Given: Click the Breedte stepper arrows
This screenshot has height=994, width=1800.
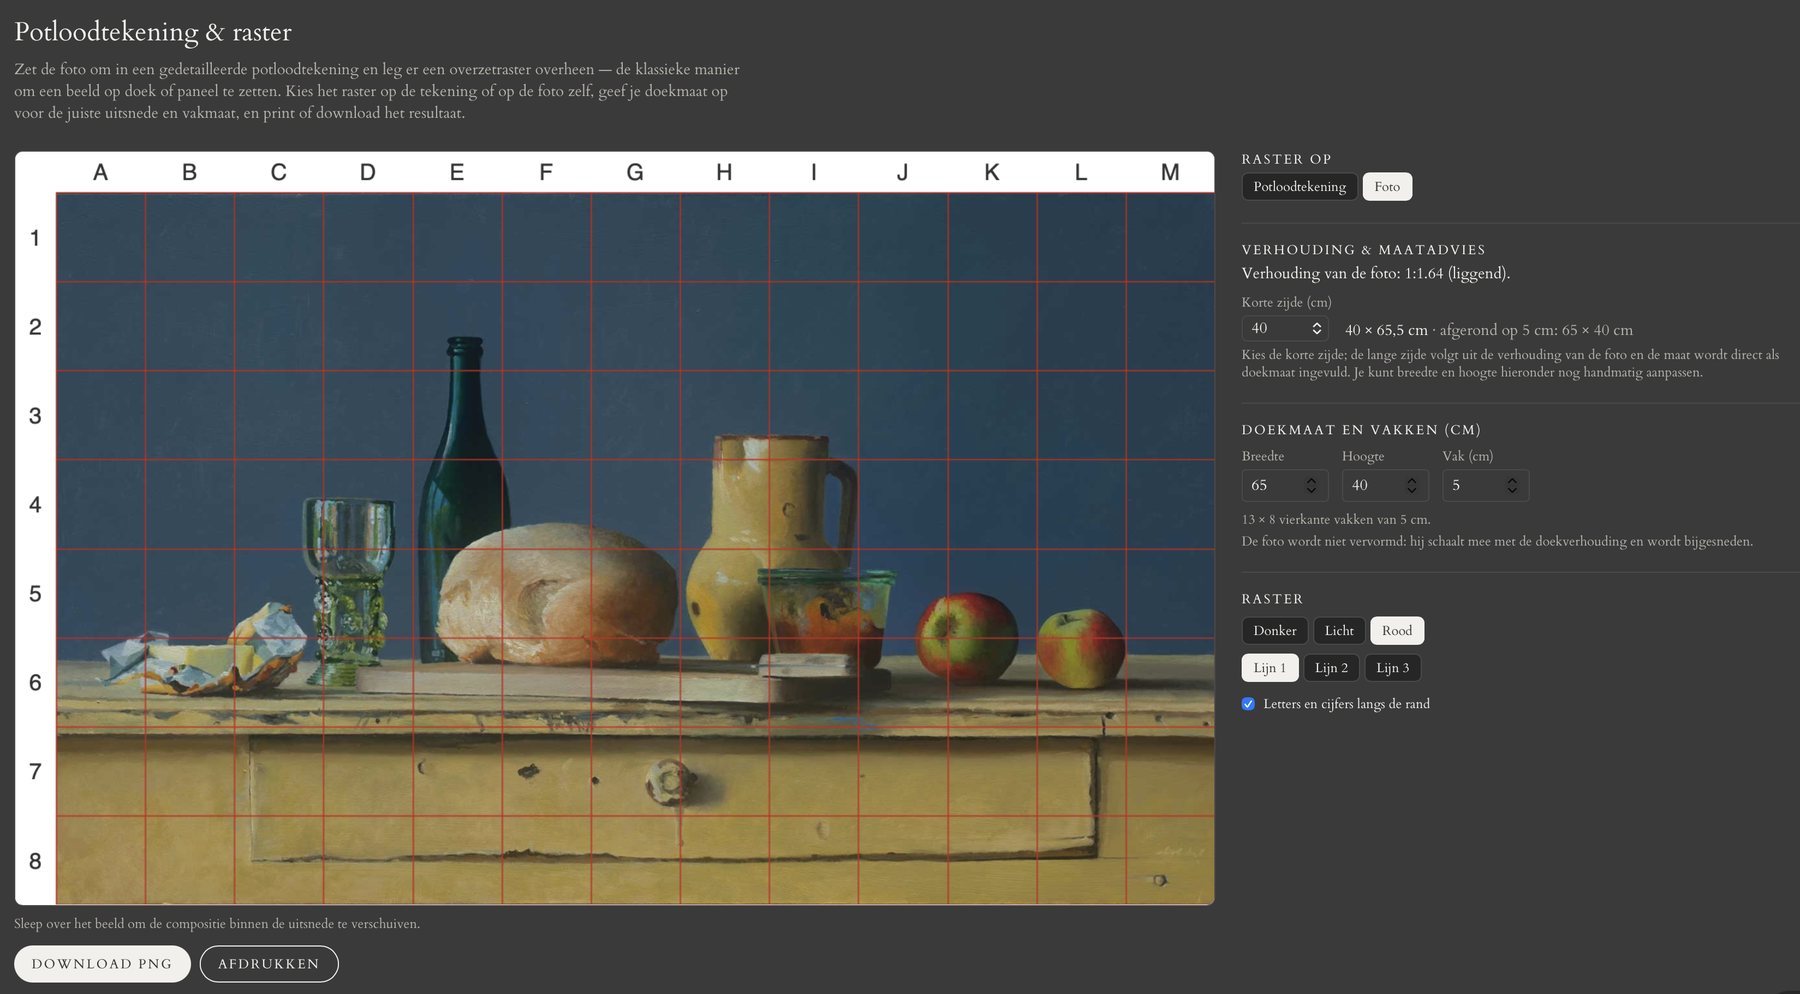Looking at the screenshot, I should coord(1311,485).
